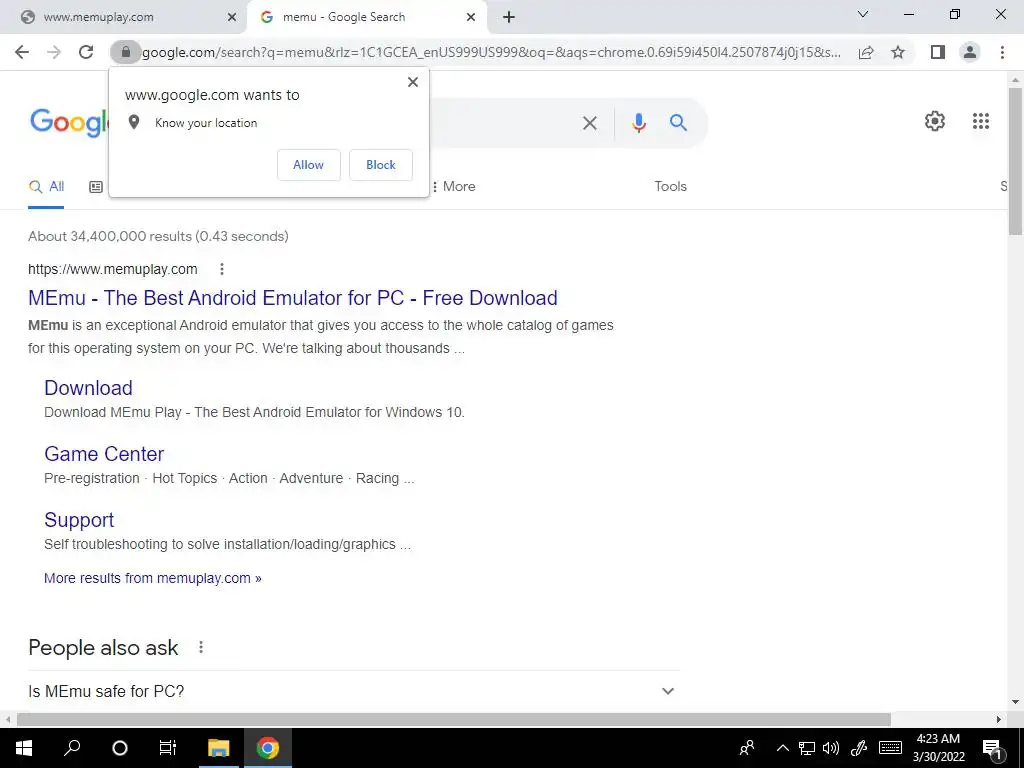Open the tab search dropdown arrow
Image resolution: width=1024 pixels, height=768 pixels.
point(863,14)
